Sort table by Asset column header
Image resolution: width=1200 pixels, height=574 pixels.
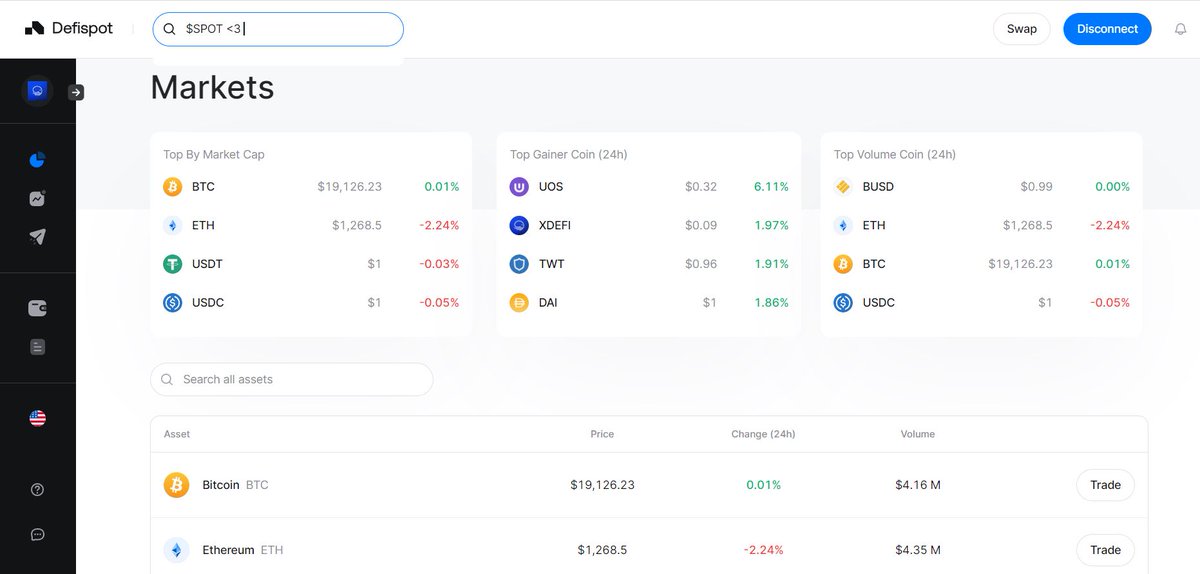[x=177, y=434]
